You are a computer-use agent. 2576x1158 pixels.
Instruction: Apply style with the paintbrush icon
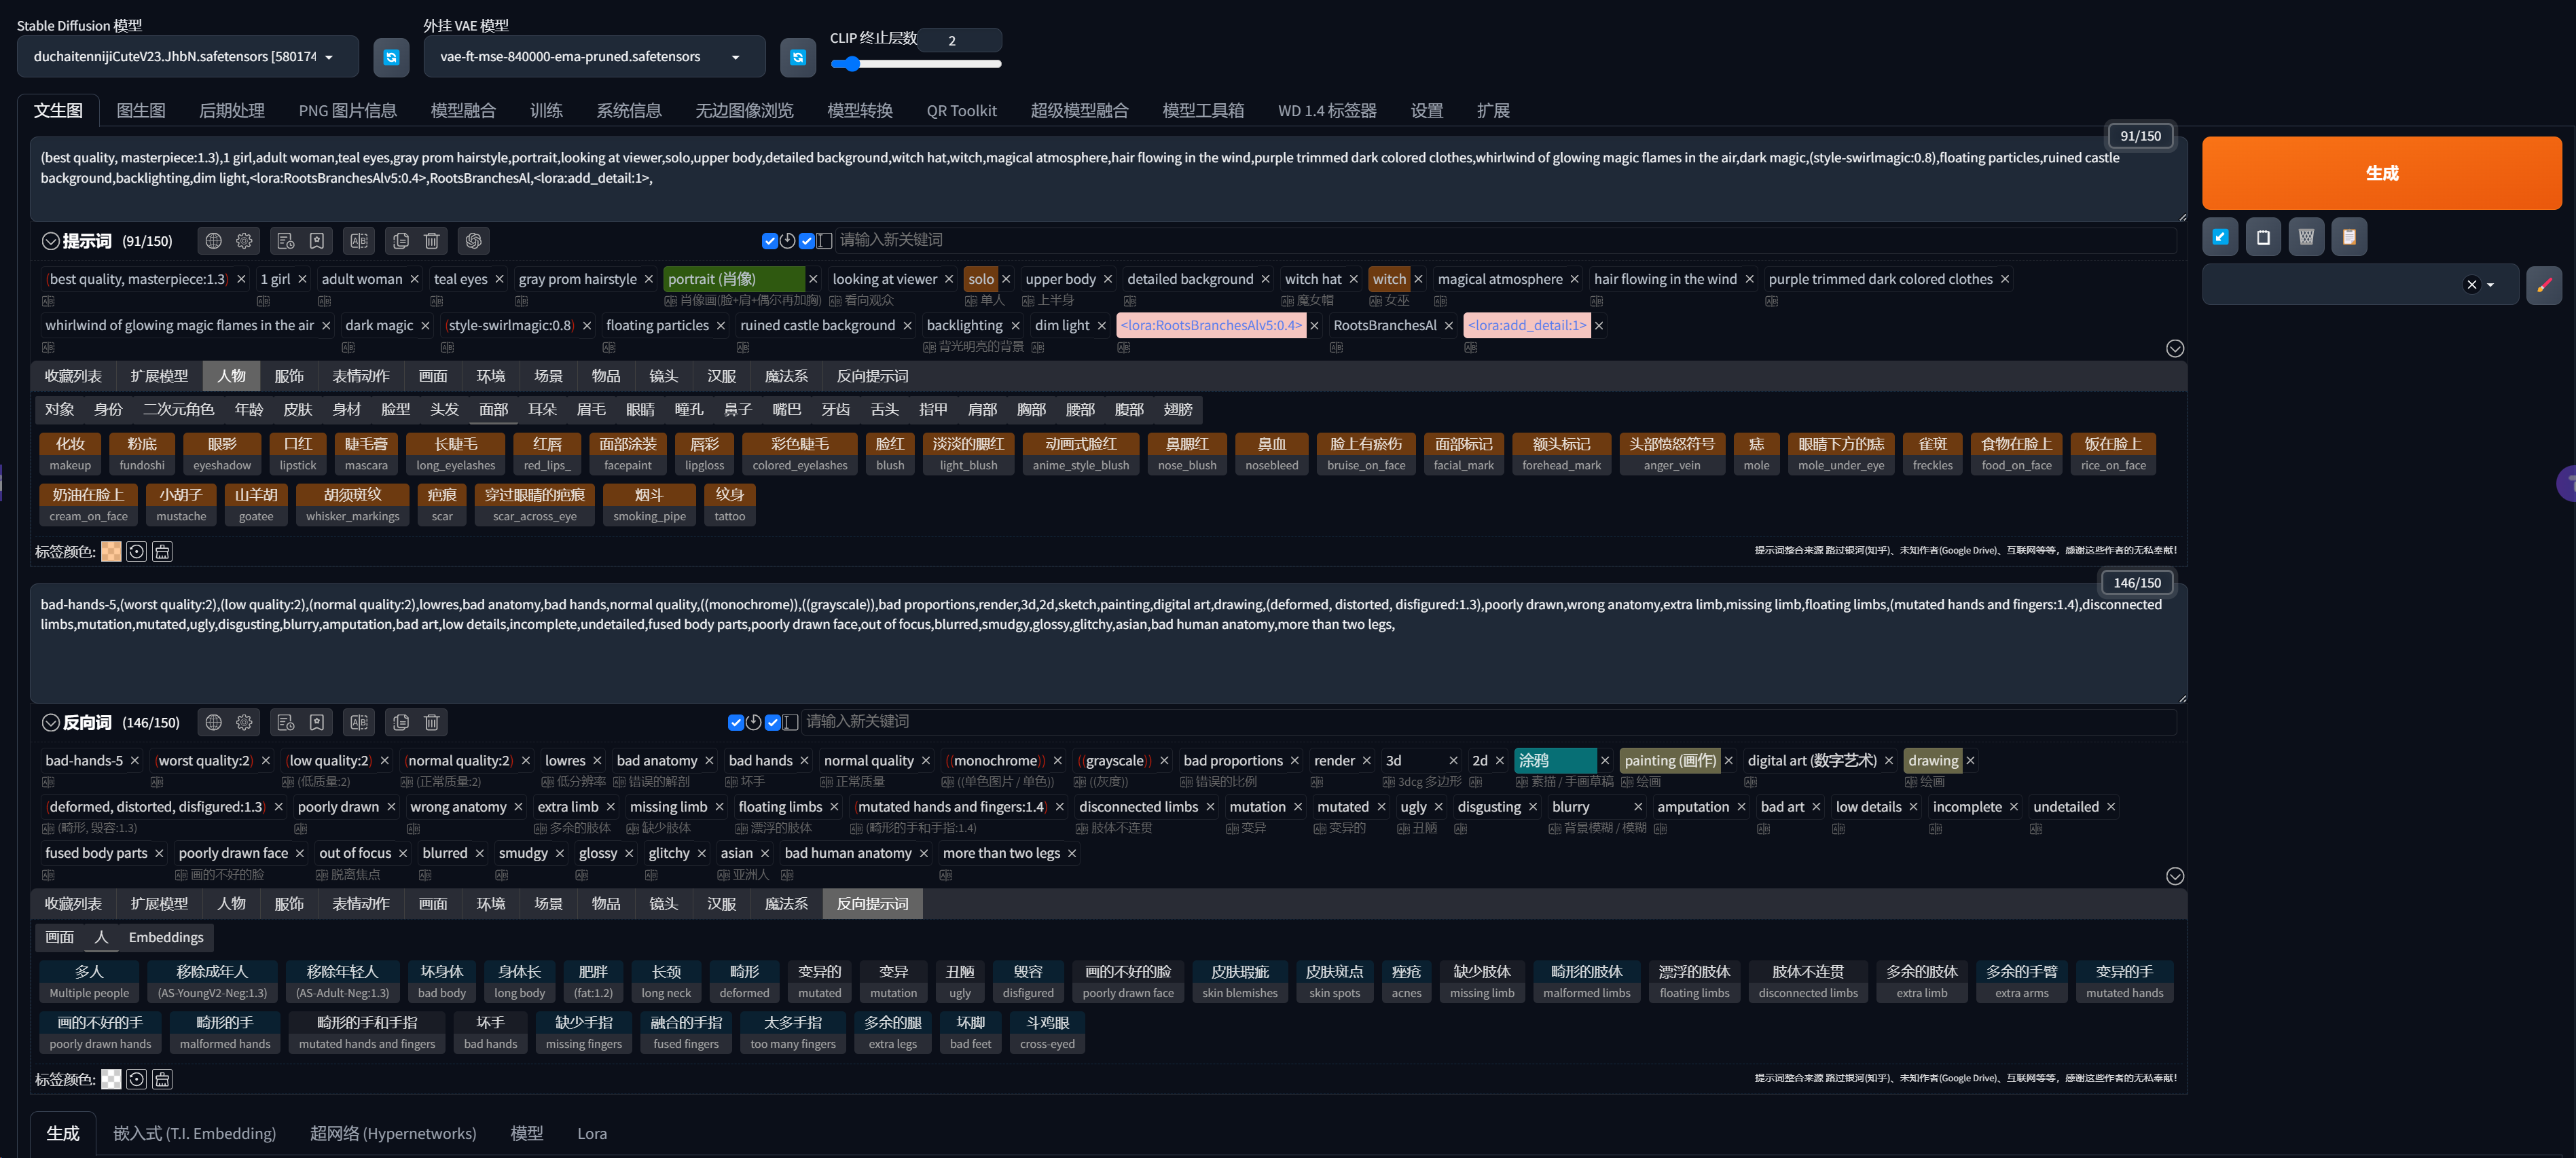(2544, 285)
